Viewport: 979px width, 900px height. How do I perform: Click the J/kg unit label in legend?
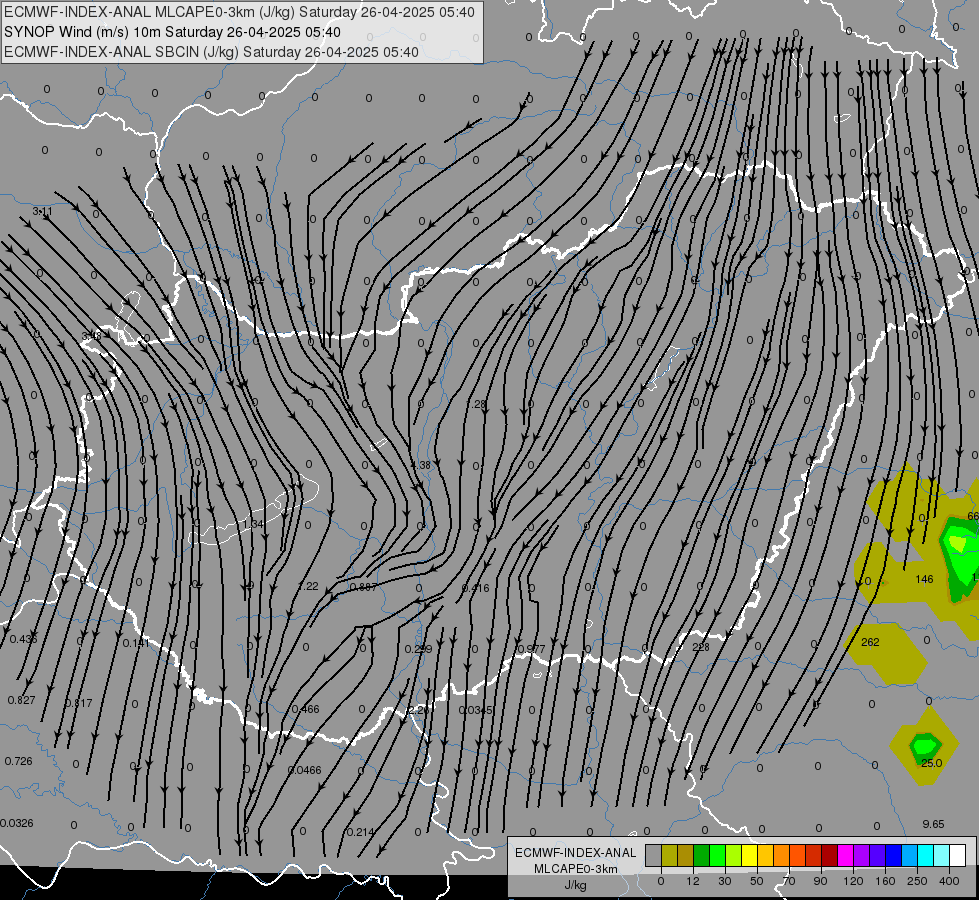pos(576,884)
